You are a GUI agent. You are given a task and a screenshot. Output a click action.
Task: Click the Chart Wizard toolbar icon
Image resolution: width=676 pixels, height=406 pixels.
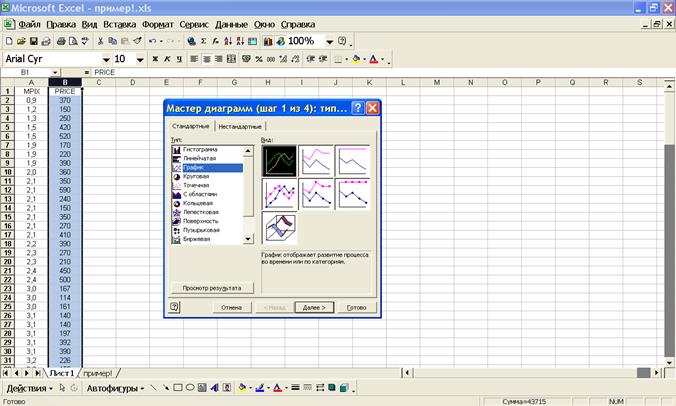[268, 41]
